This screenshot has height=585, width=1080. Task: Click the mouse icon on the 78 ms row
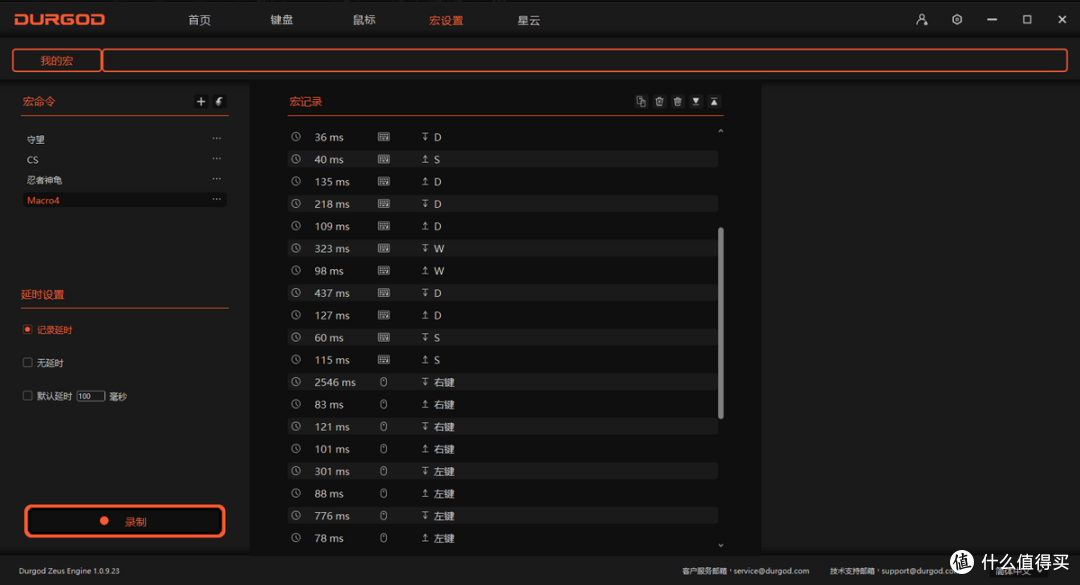tap(384, 538)
